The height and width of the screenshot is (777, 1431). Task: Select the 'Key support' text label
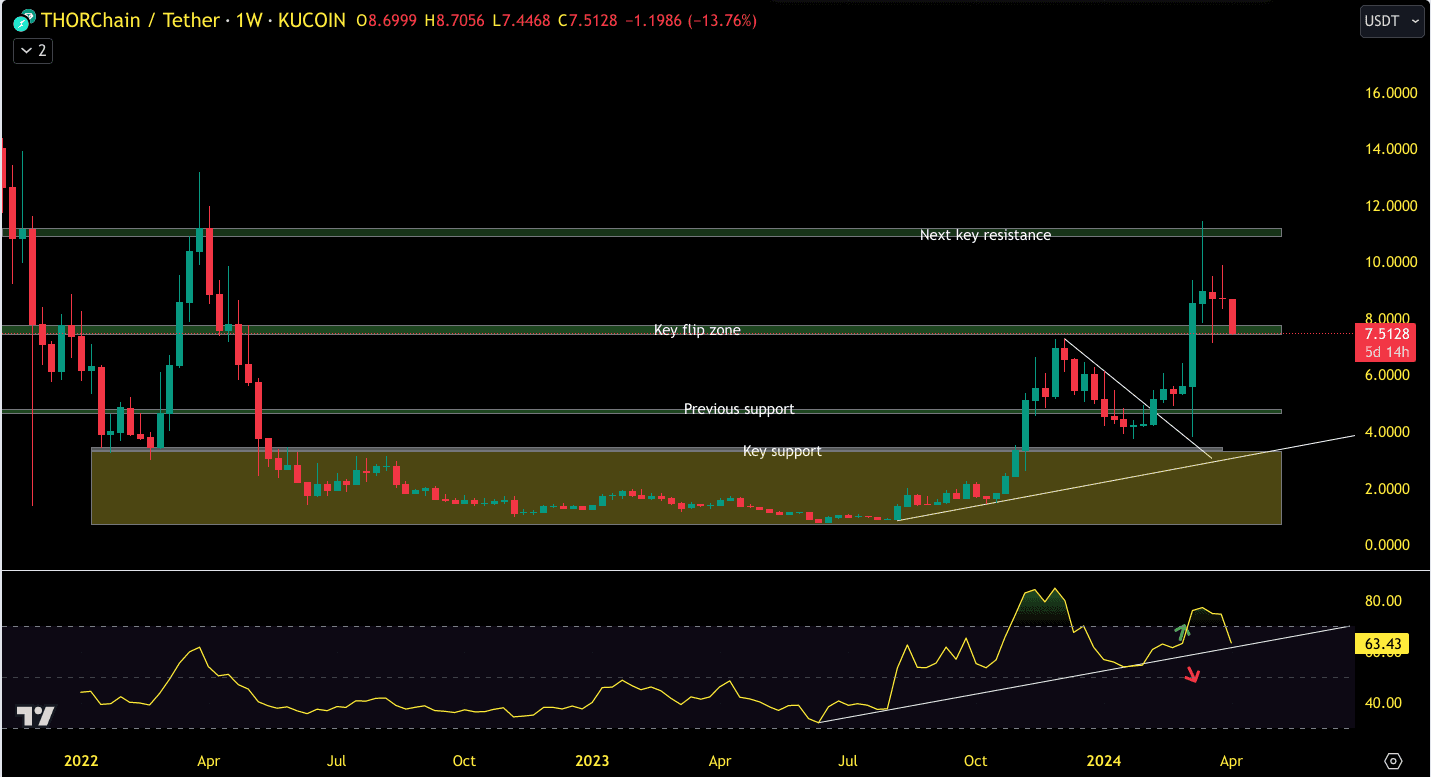pyautogui.click(x=782, y=451)
